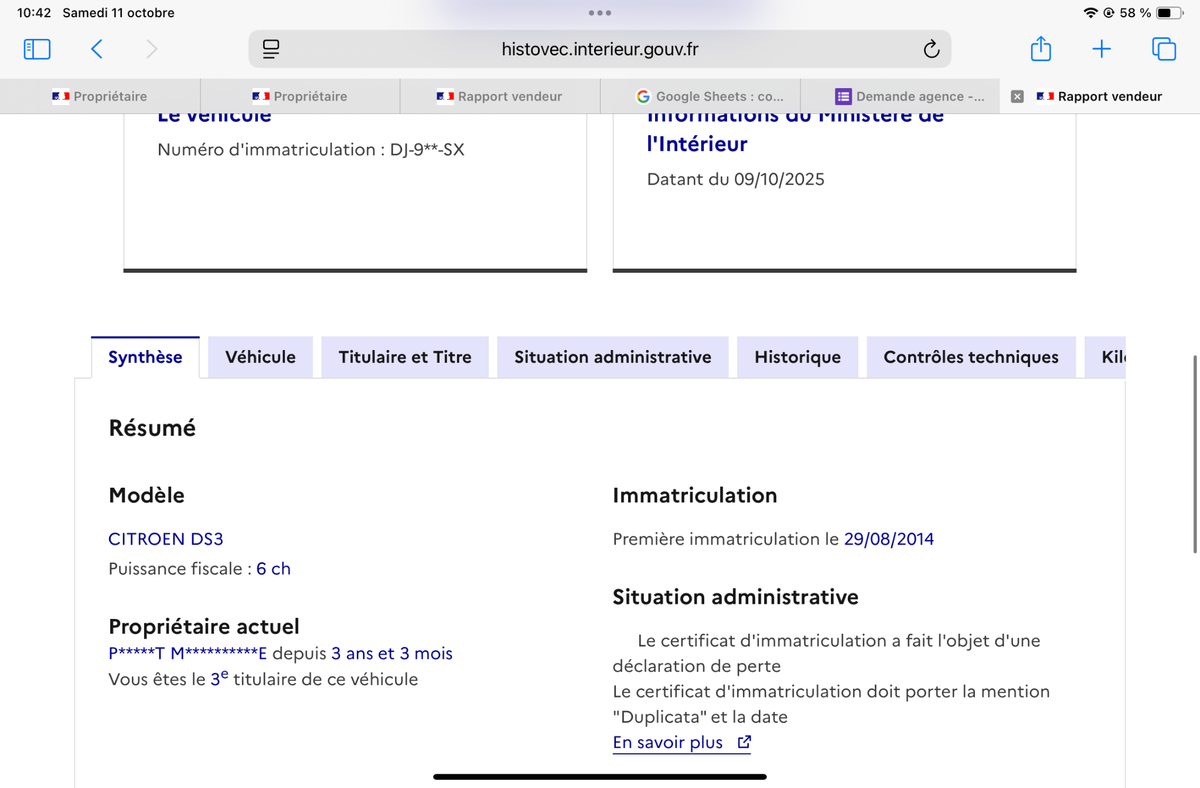
Task: Open the page reader format menu icon
Action: coord(271,48)
